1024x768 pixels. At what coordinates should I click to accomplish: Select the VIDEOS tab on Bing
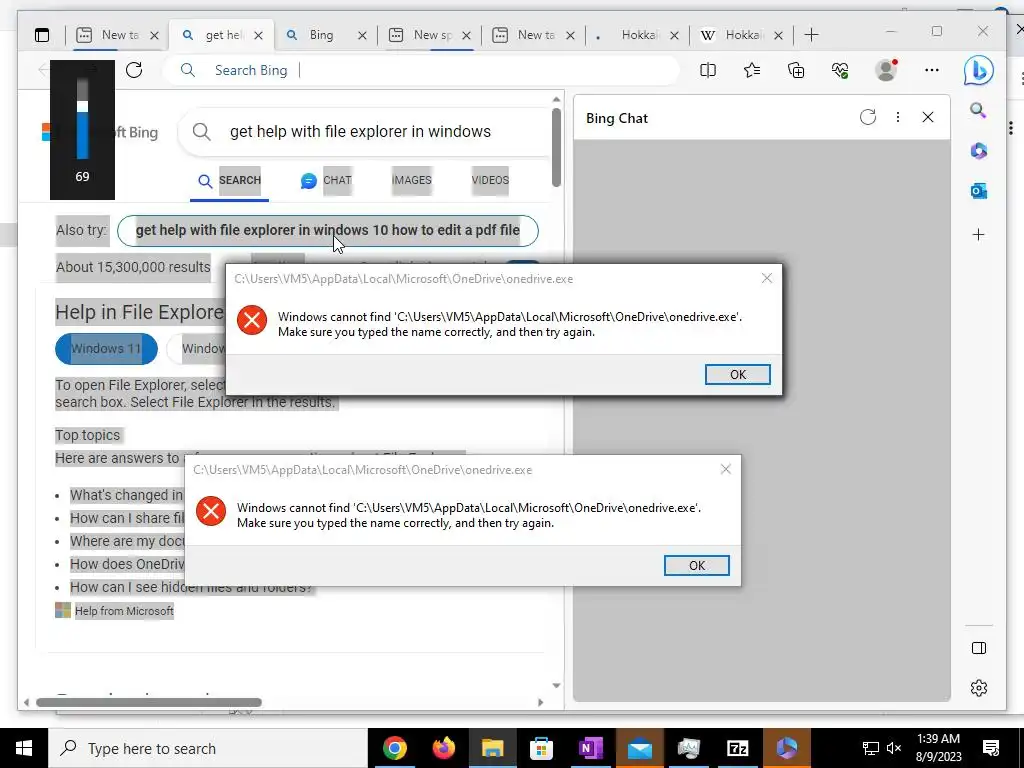(x=490, y=180)
